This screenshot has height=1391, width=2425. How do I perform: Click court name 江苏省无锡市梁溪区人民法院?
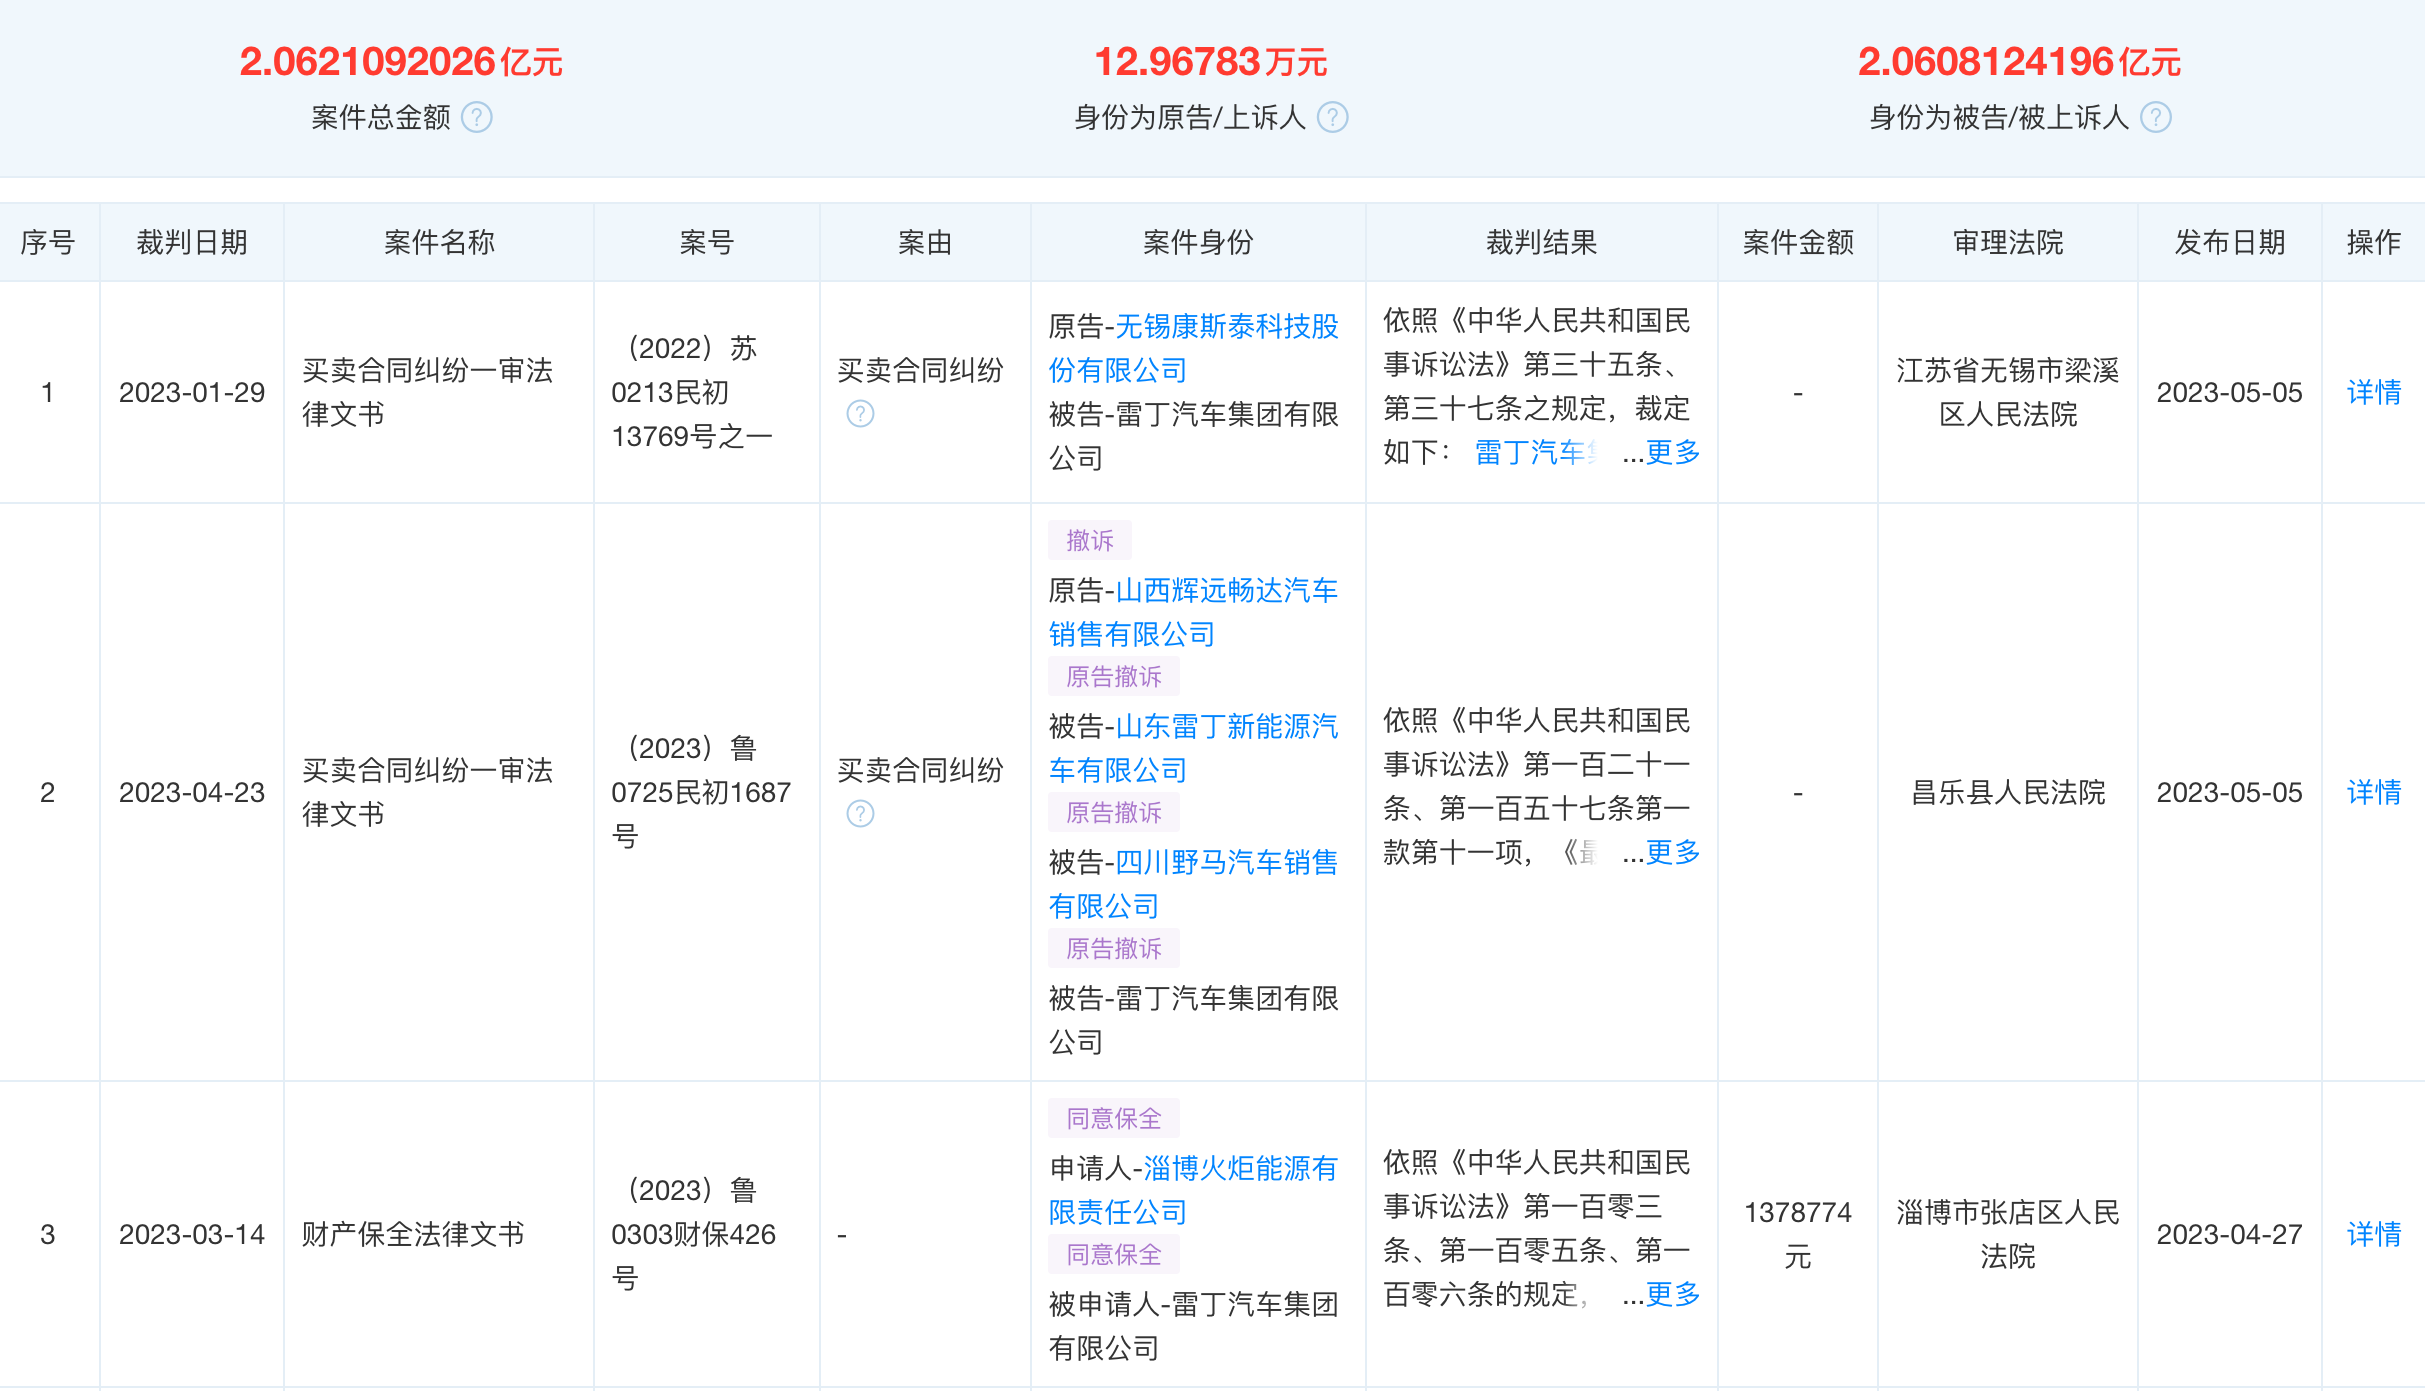pos(2008,392)
